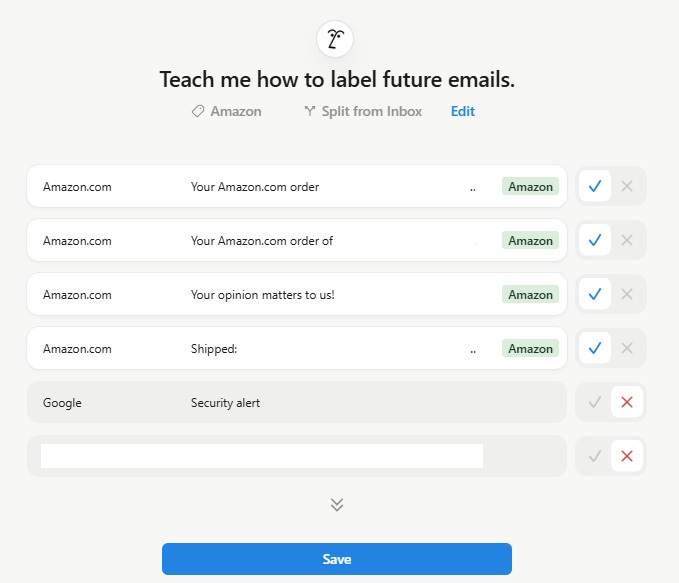Open the Google 'Security alert' email
679x583 pixels.
click(x=297, y=402)
